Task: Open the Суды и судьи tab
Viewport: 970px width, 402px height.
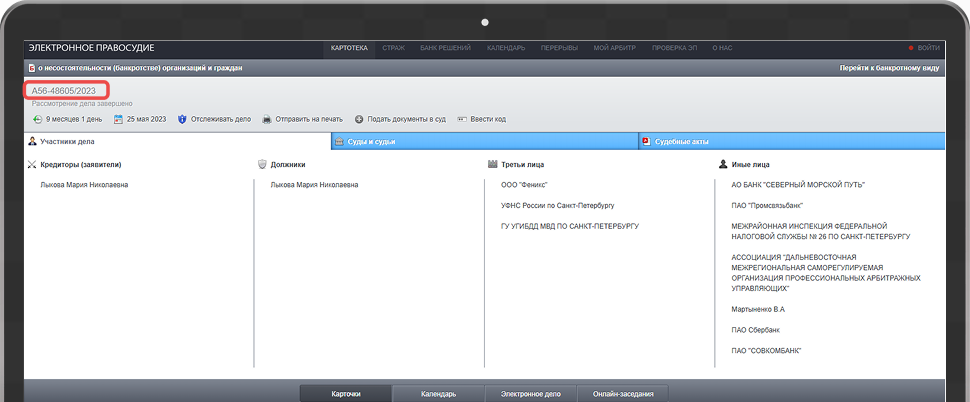Action: click(371, 142)
